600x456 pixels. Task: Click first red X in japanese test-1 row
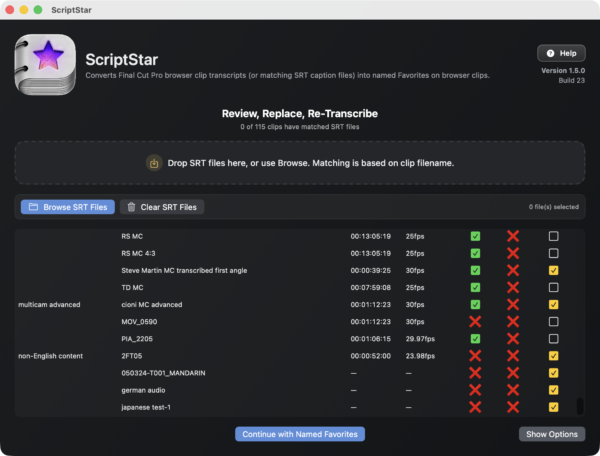[475, 407]
